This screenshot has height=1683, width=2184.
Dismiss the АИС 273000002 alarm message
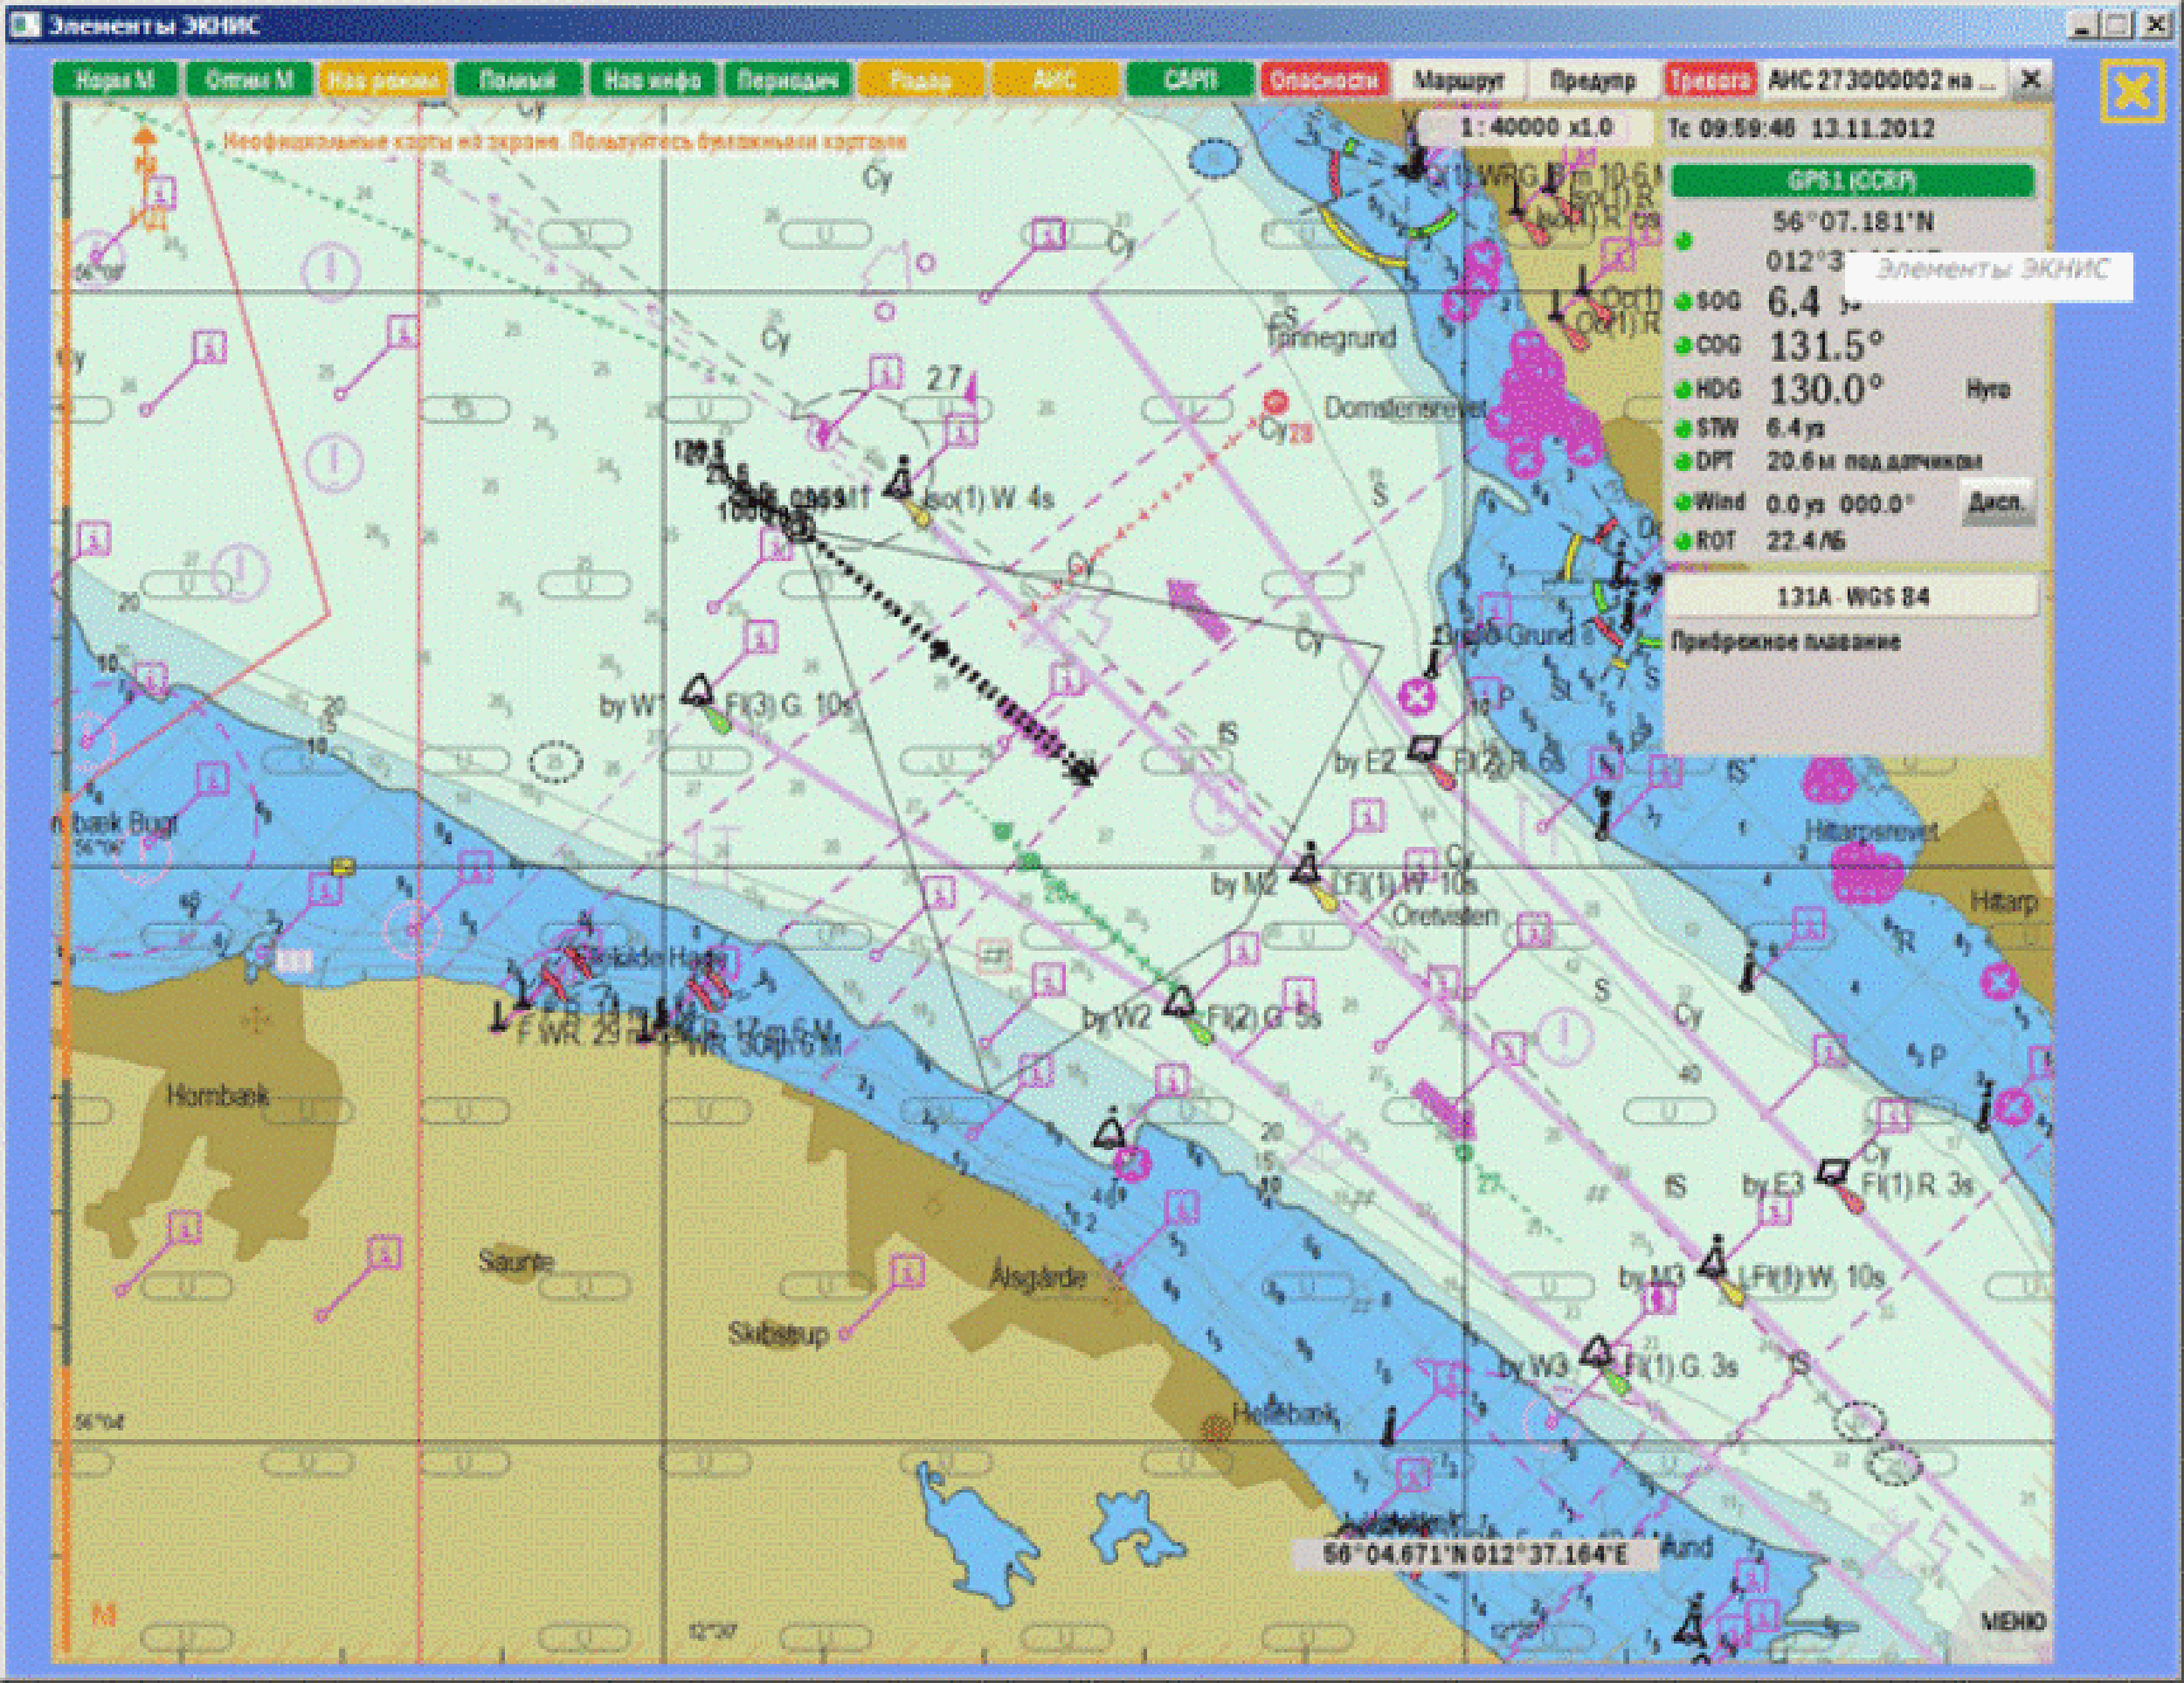(2030, 79)
